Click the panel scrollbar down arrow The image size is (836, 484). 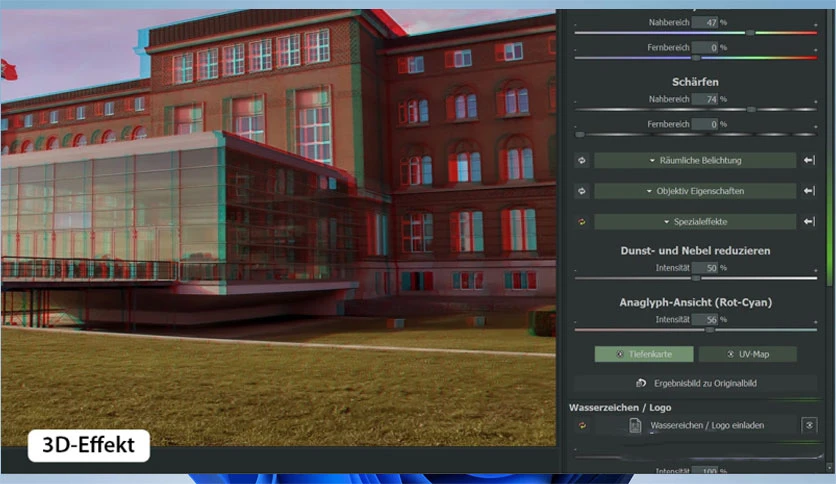point(829,467)
